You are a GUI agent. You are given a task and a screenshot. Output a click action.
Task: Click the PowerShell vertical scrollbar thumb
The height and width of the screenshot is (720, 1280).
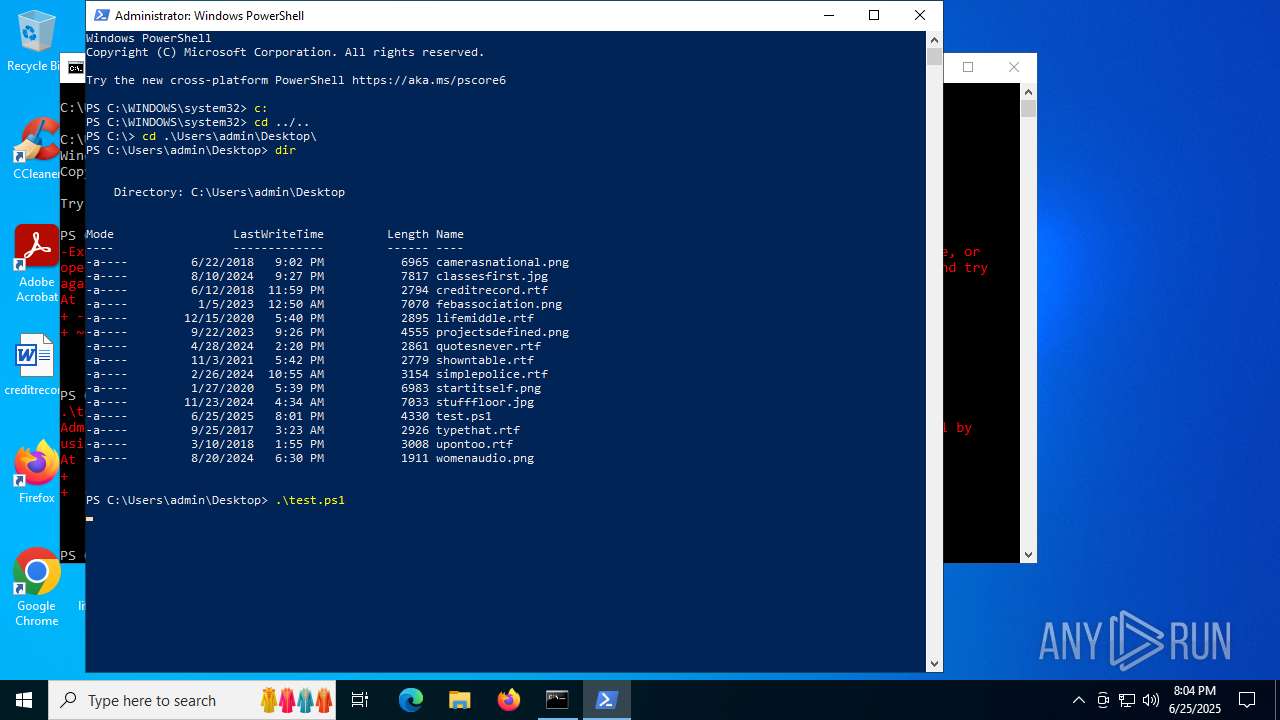(935, 56)
